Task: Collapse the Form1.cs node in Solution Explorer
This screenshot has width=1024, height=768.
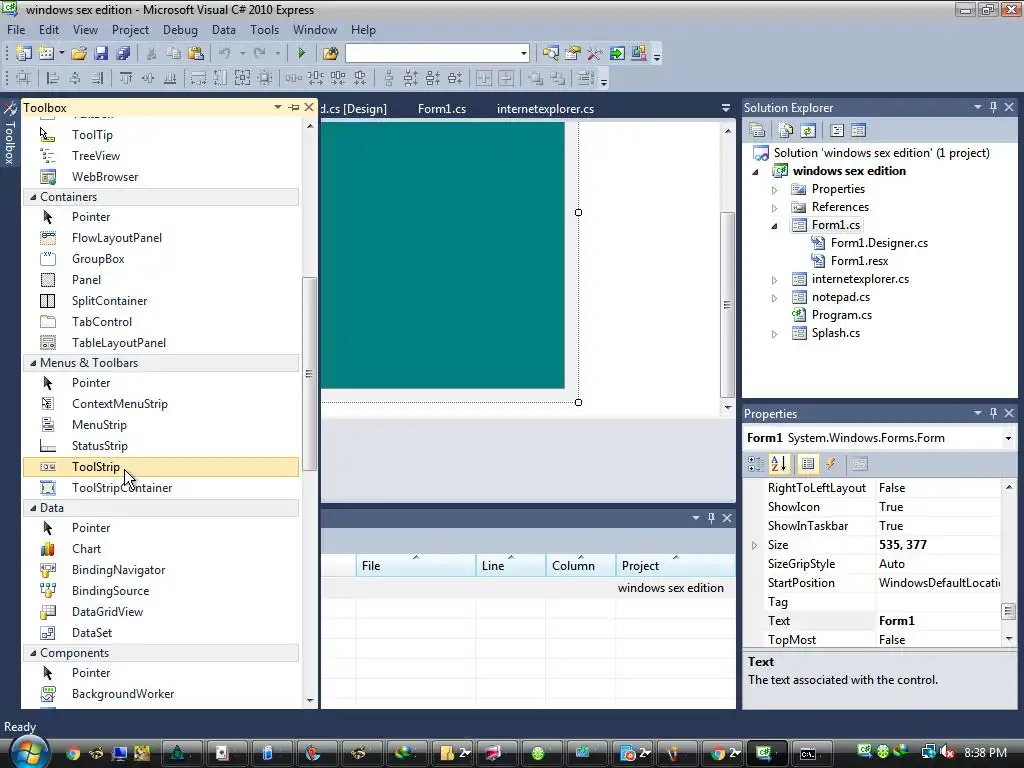Action: pos(775,226)
